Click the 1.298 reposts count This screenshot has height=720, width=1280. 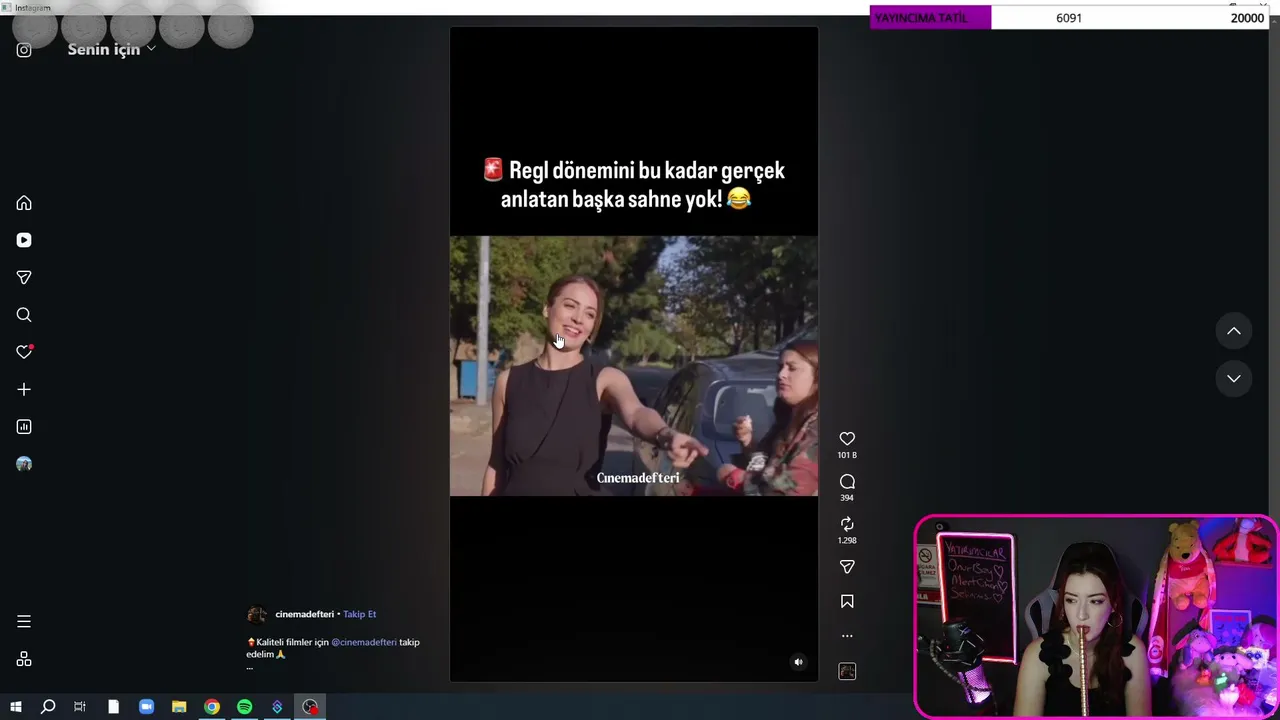[847, 541]
